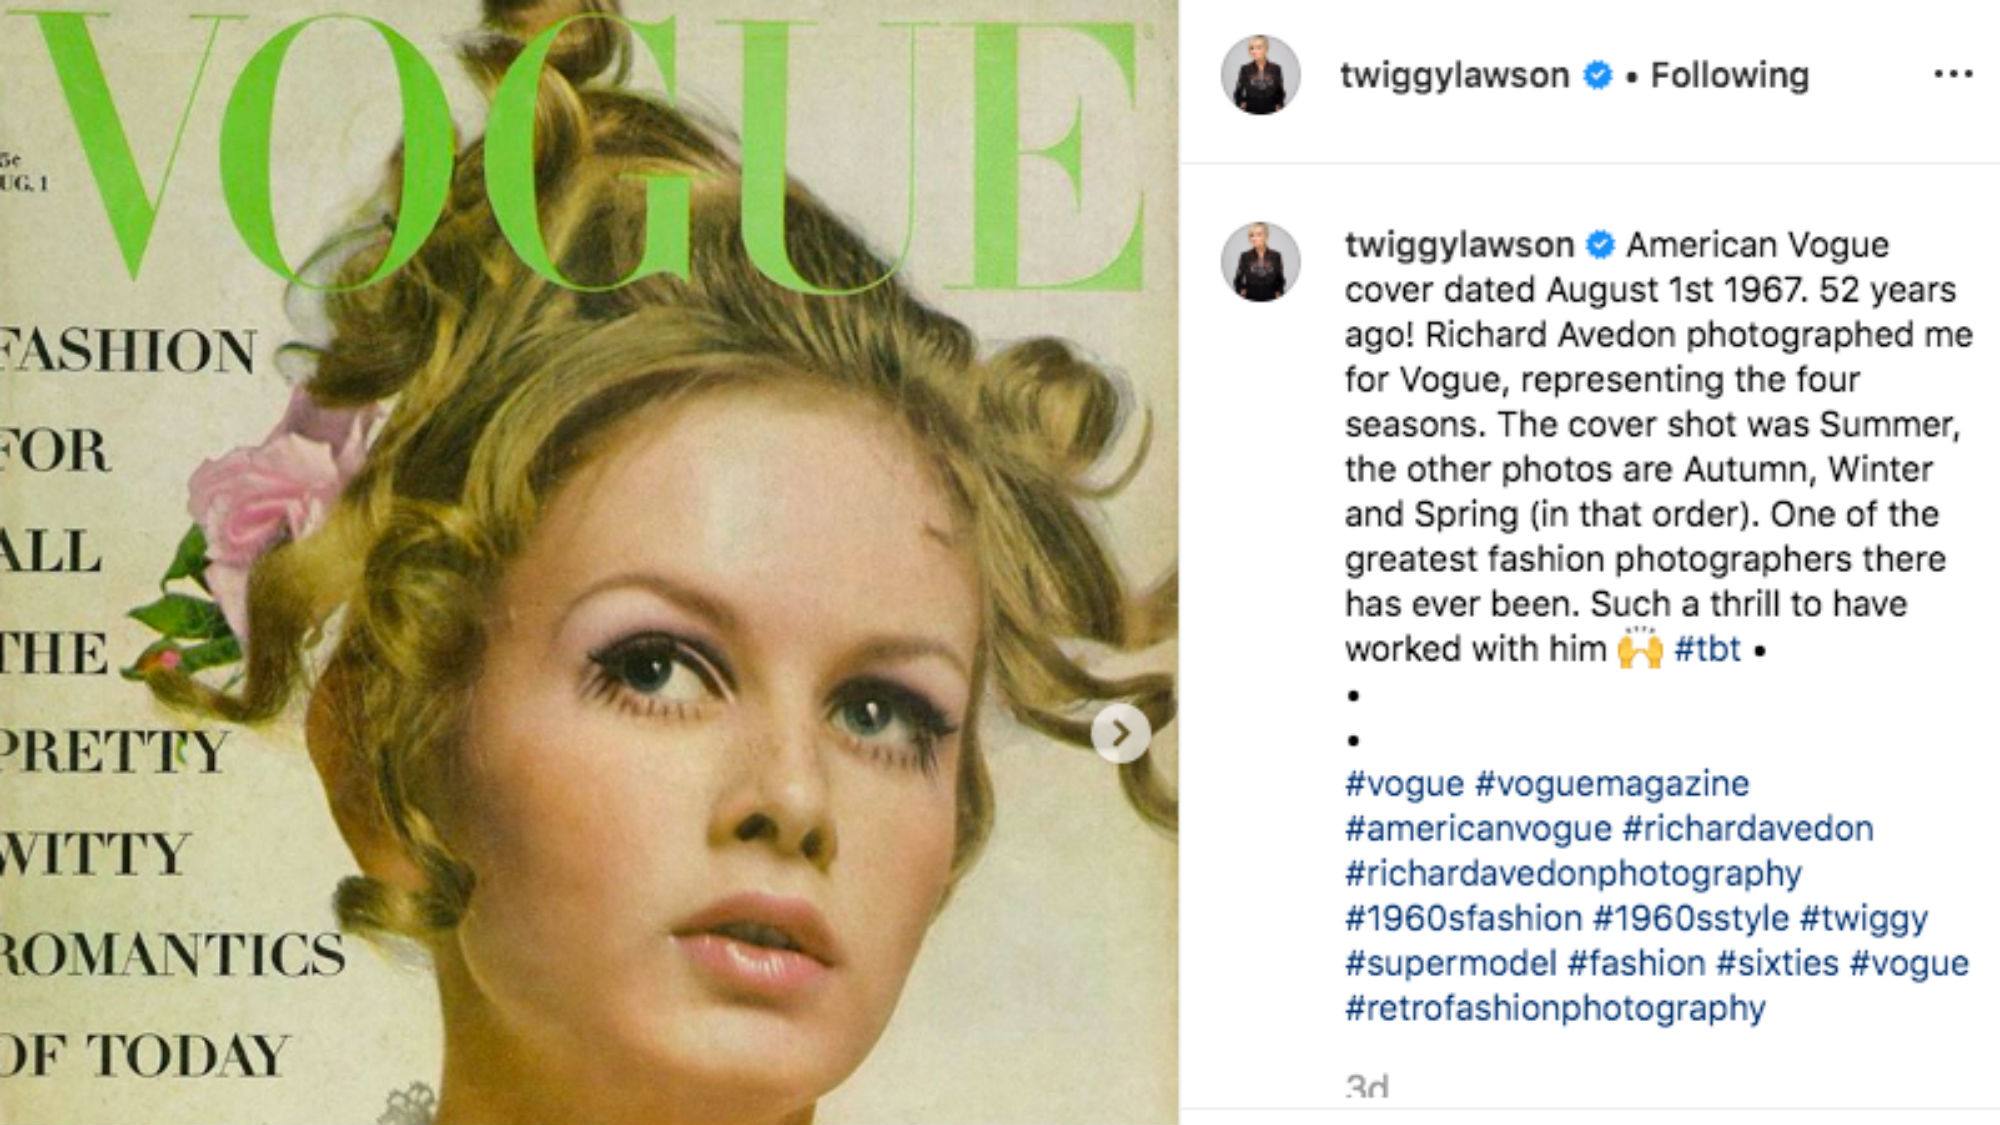Open the #tbt hashtag
The width and height of the screenshot is (2000, 1125).
pyautogui.click(x=1707, y=649)
